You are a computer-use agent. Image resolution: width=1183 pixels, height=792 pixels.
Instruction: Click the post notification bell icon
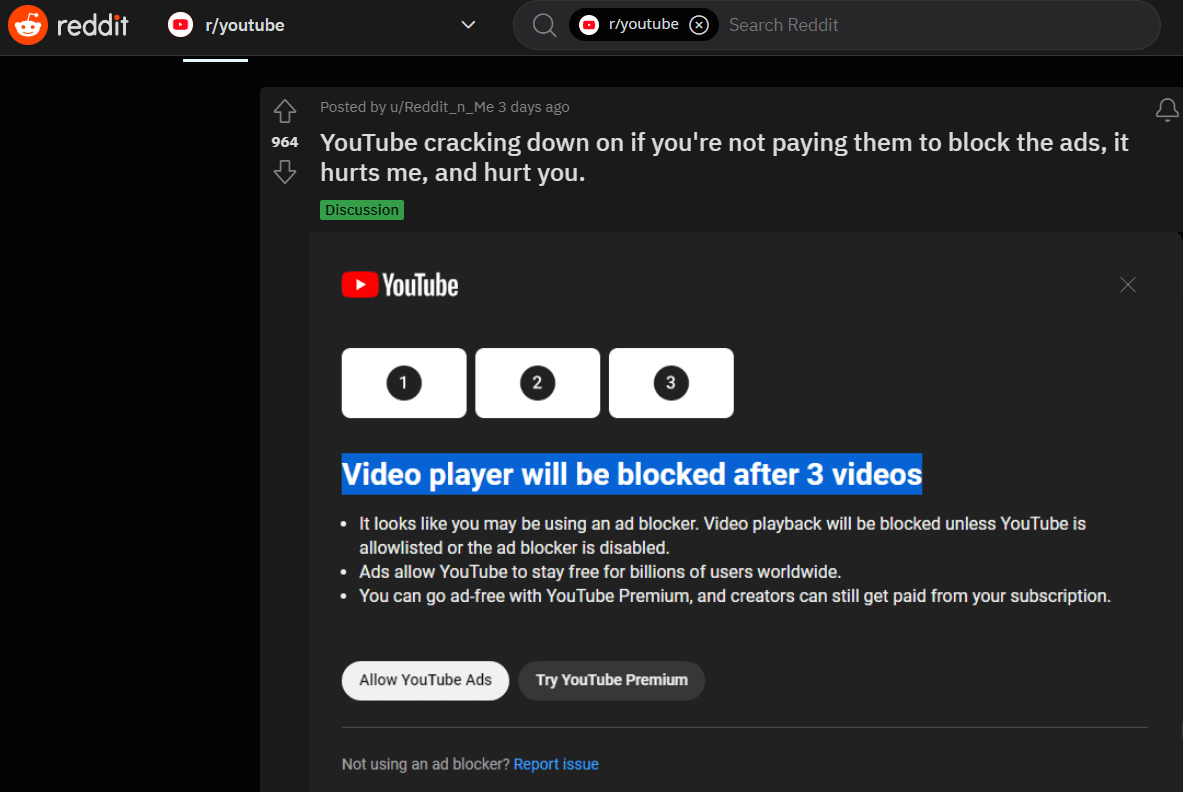[1166, 110]
